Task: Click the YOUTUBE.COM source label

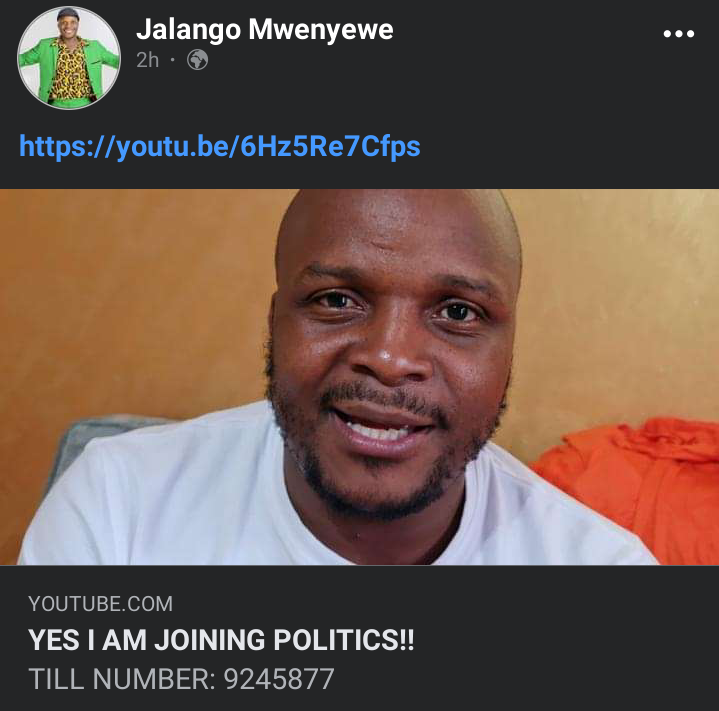Action: click(100, 604)
